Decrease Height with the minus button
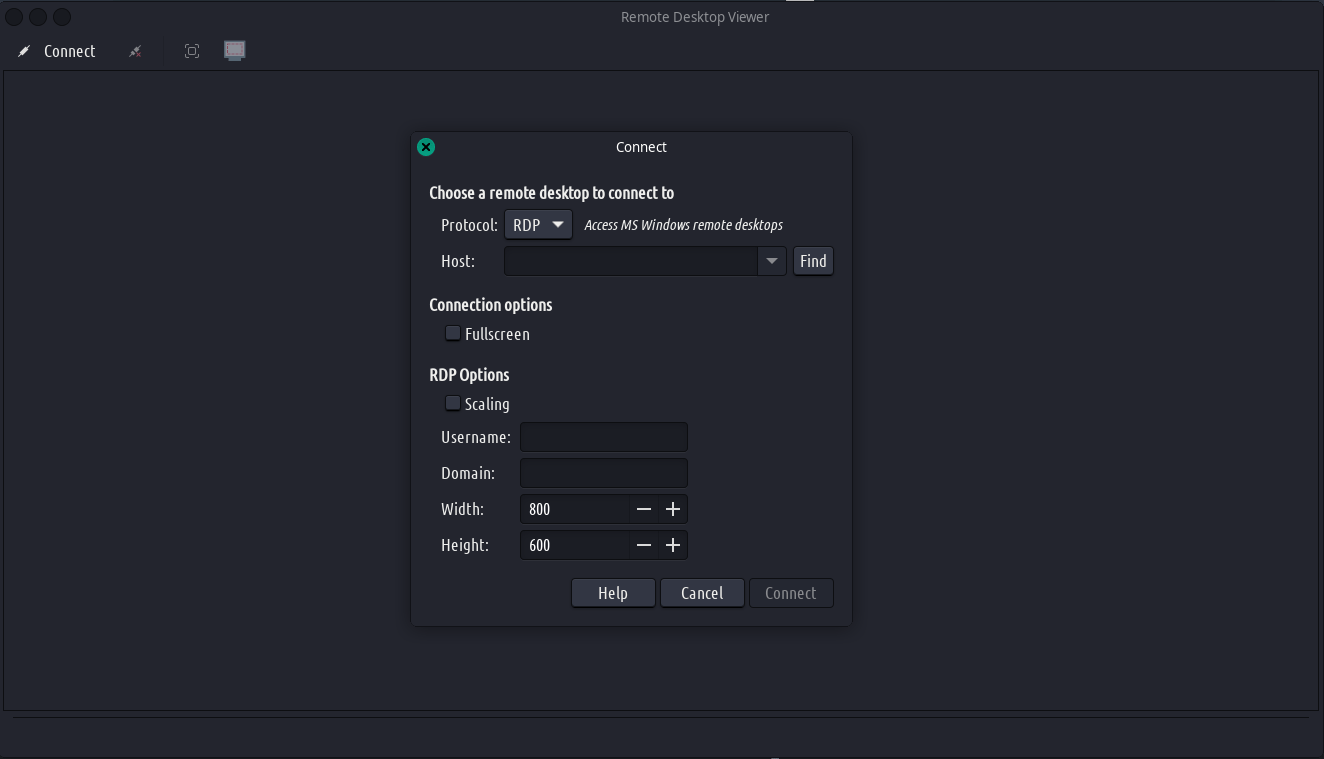This screenshot has height=759, width=1324. pyautogui.click(x=644, y=545)
